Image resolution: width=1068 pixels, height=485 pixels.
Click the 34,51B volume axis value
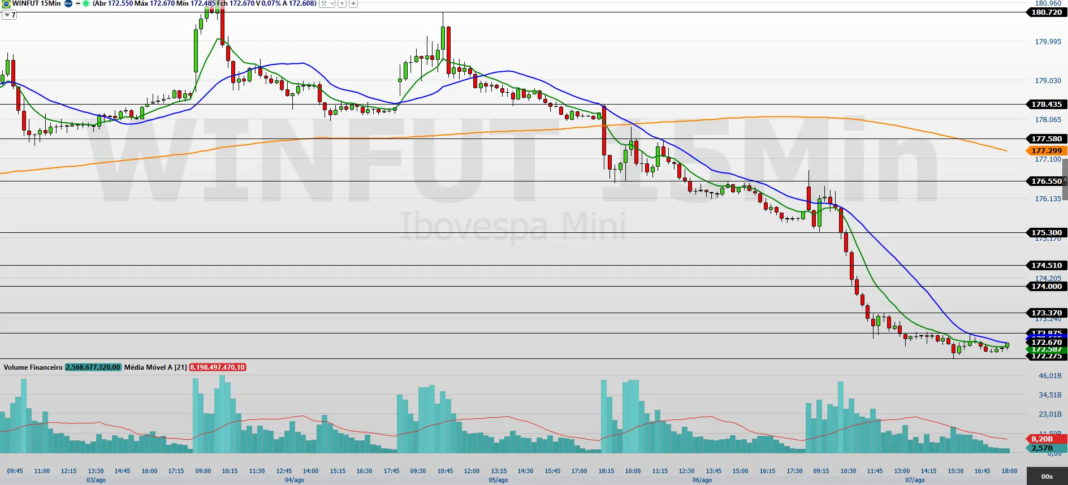1050,394
